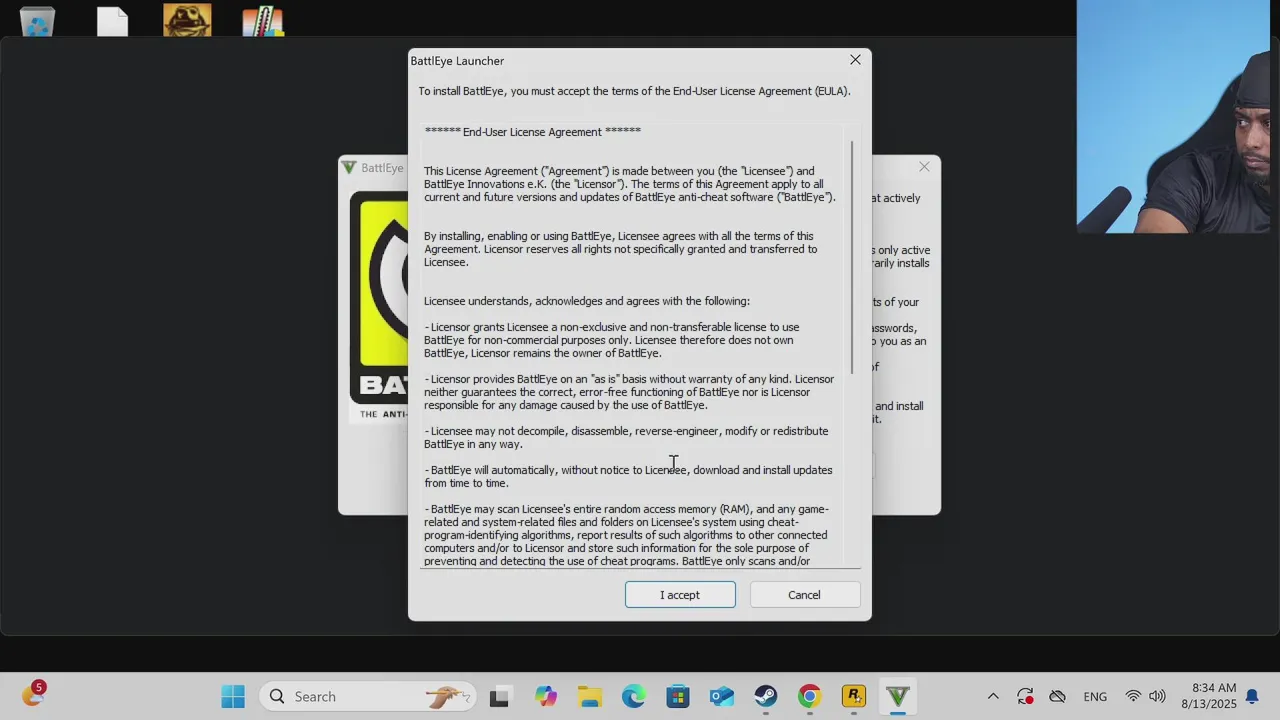Open the weather widget with notification badge
Screen dimensions: 1280x720
coord(34,694)
